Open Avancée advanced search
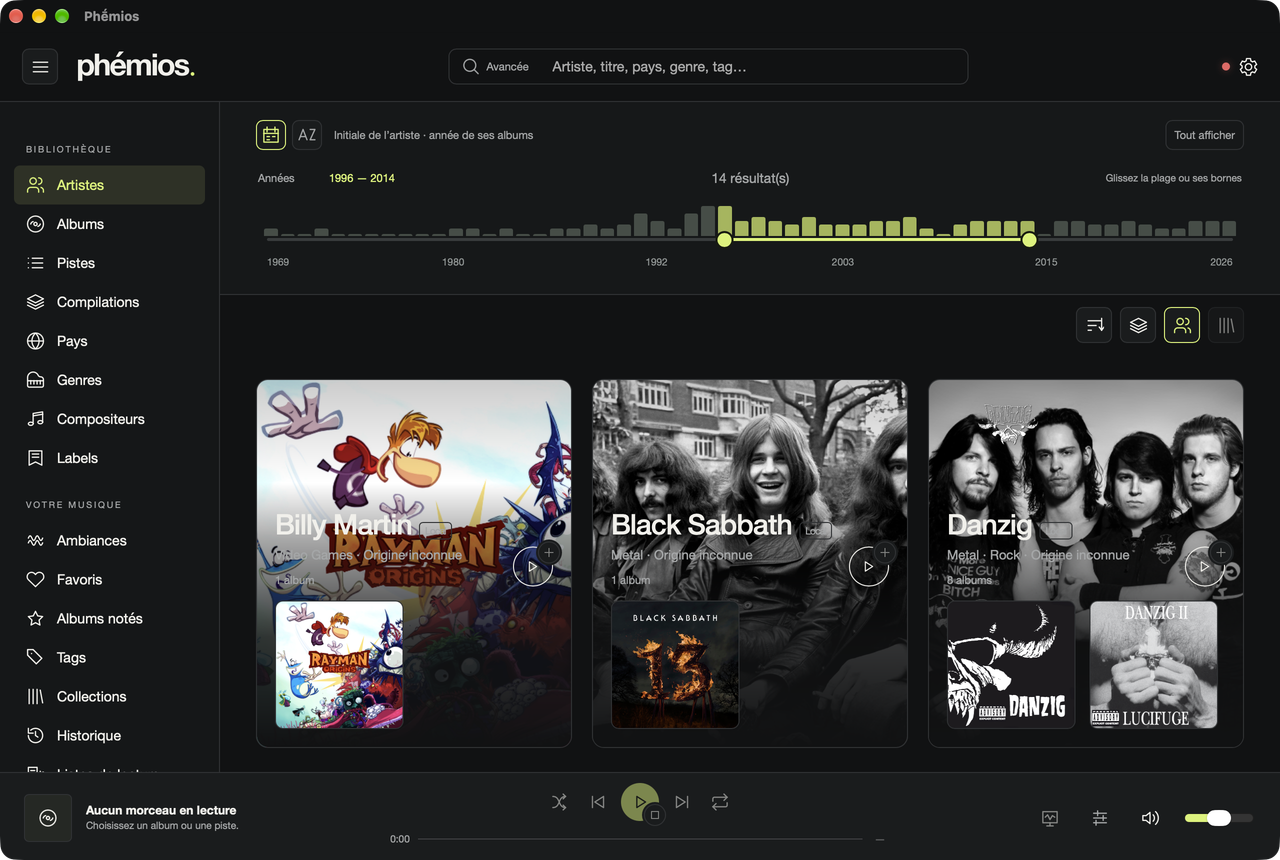The image size is (1280, 860). click(x=496, y=67)
